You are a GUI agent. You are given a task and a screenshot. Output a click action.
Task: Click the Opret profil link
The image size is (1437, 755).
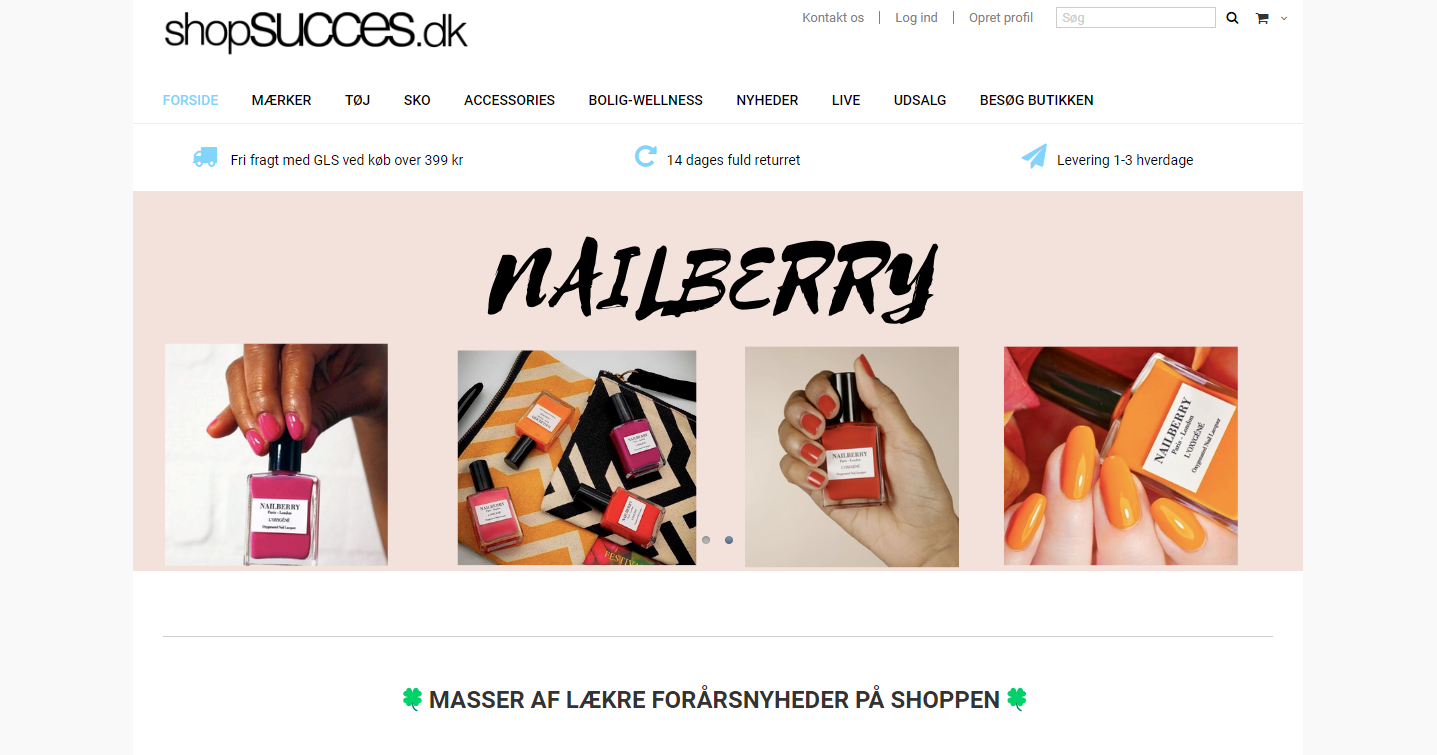(x=1001, y=18)
